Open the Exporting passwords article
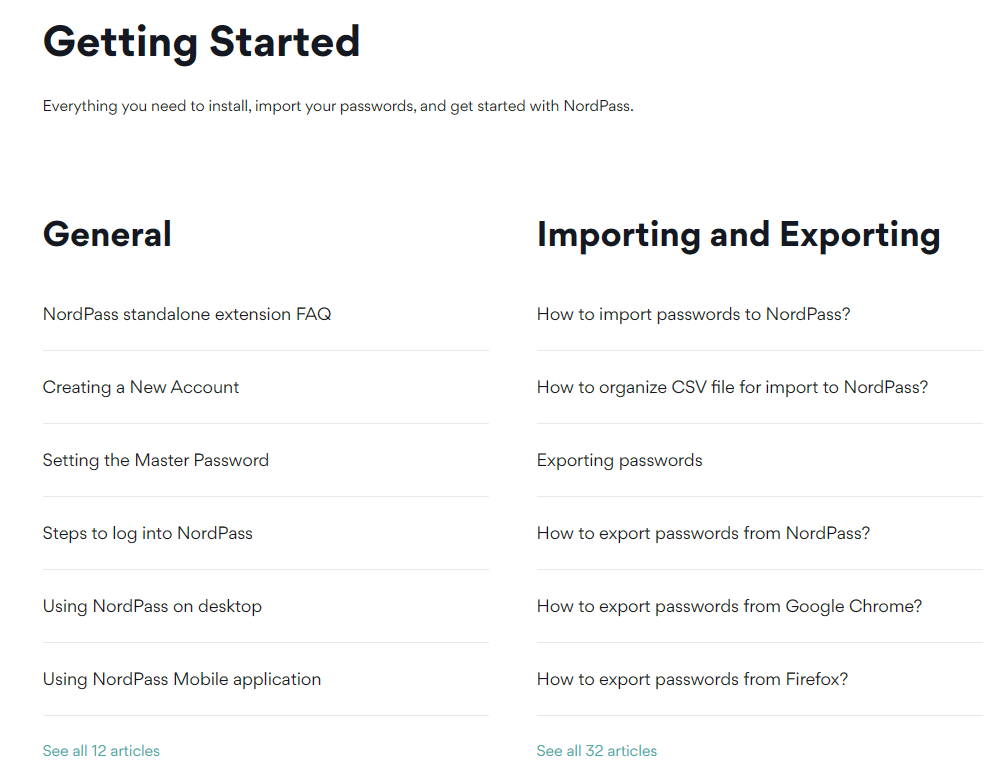986x782 pixels. tap(619, 460)
